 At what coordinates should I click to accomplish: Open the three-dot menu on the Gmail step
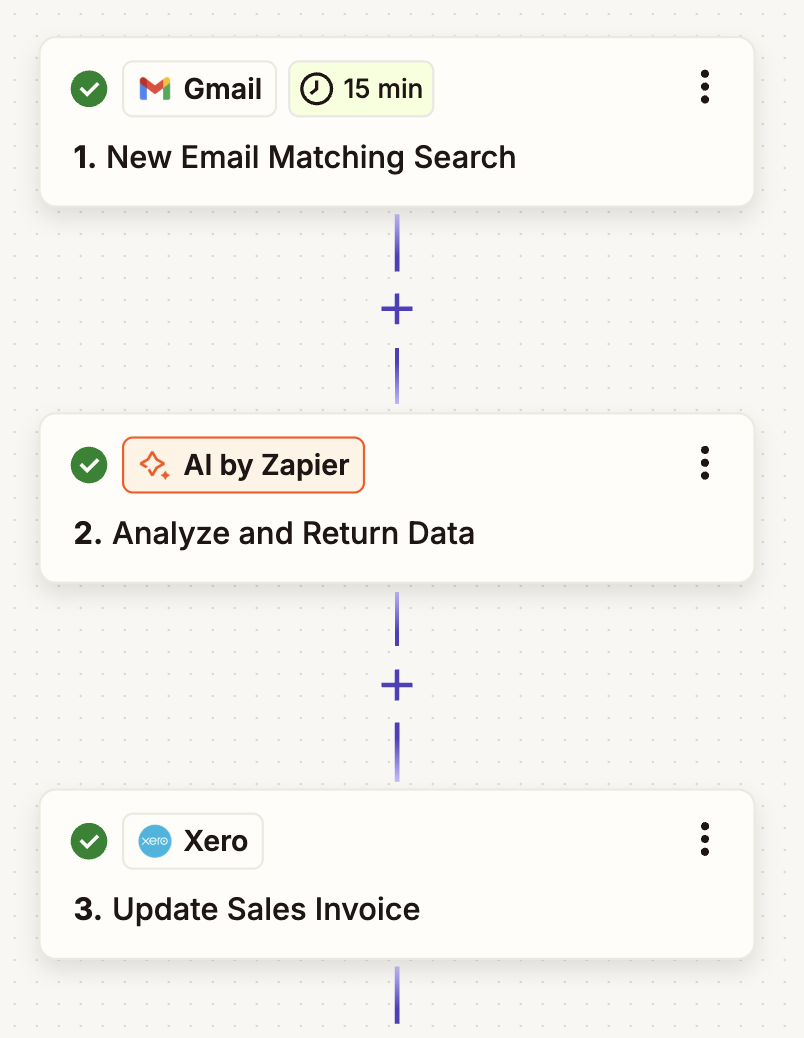705,88
